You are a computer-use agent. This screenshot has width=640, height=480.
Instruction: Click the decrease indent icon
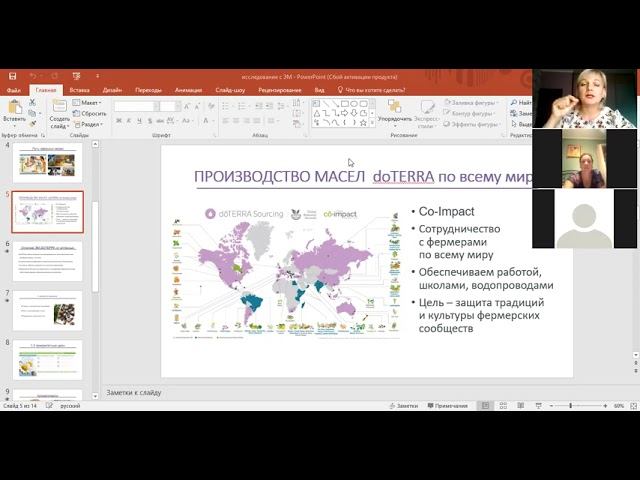tap(259, 107)
